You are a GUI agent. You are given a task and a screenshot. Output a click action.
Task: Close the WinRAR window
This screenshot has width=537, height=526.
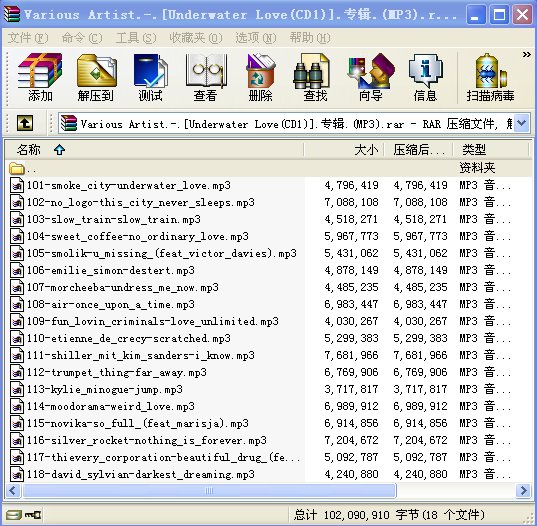[x=522, y=14]
